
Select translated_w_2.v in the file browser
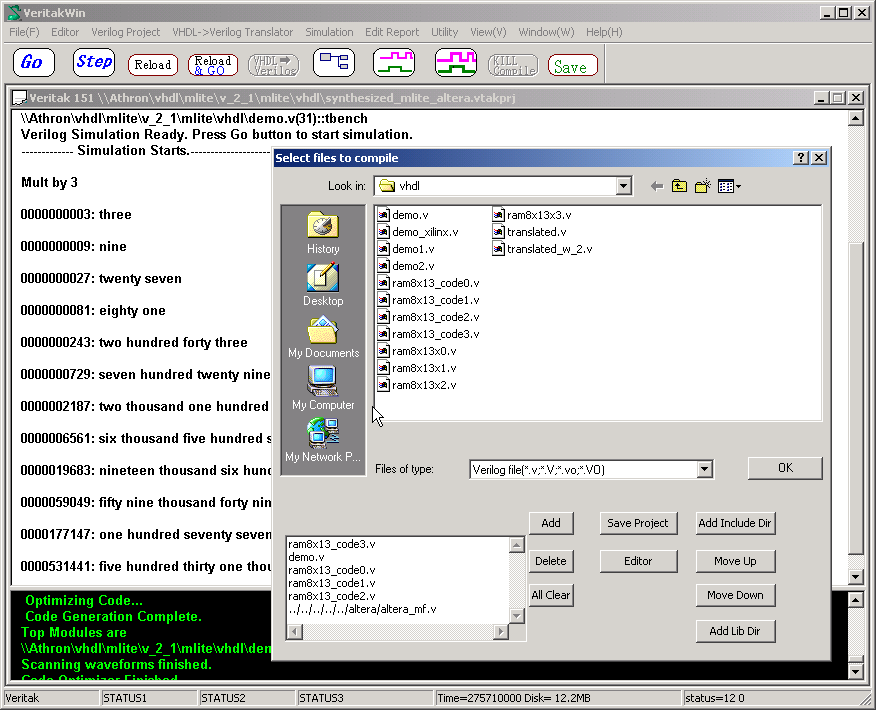(x=543, y=249)
